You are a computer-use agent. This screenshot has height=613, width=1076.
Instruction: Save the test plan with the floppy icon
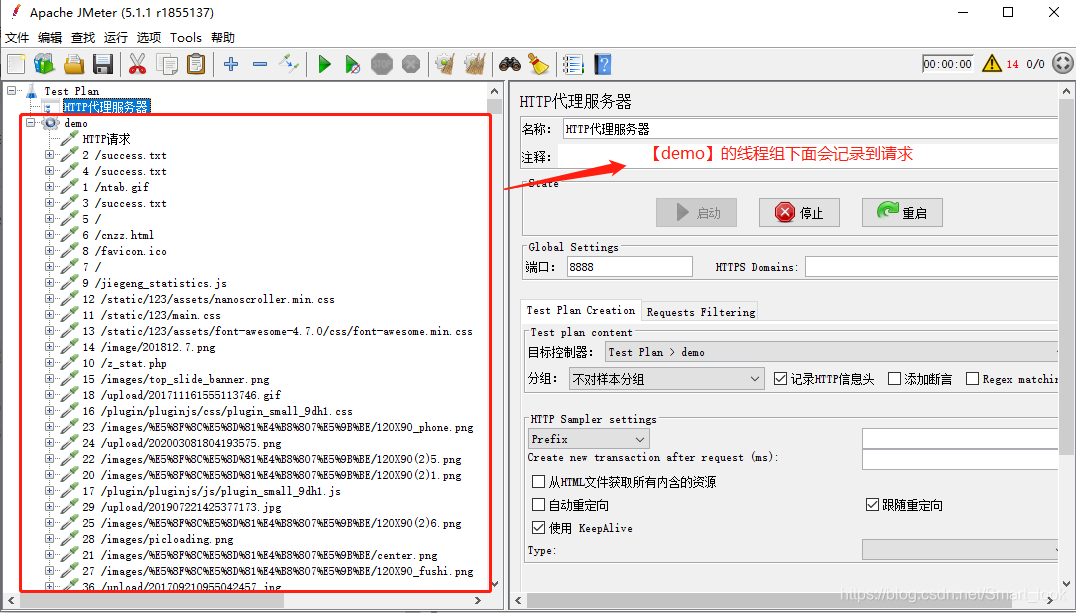pos(103,65)
